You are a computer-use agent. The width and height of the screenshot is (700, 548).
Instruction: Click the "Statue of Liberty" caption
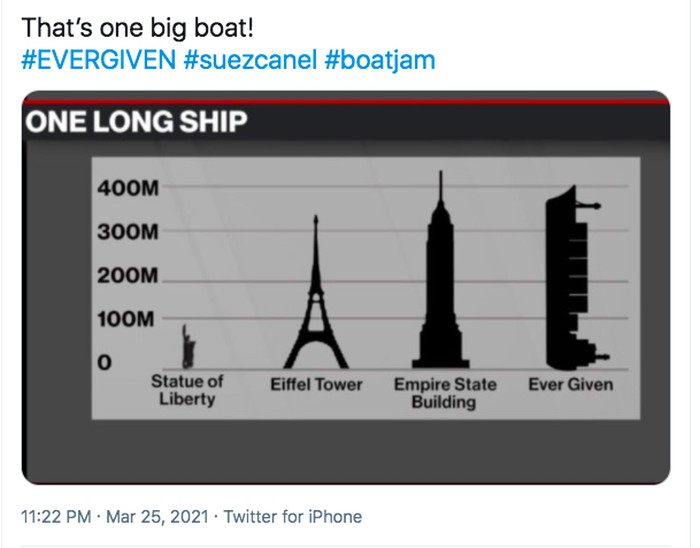click(x=187, y=391)
